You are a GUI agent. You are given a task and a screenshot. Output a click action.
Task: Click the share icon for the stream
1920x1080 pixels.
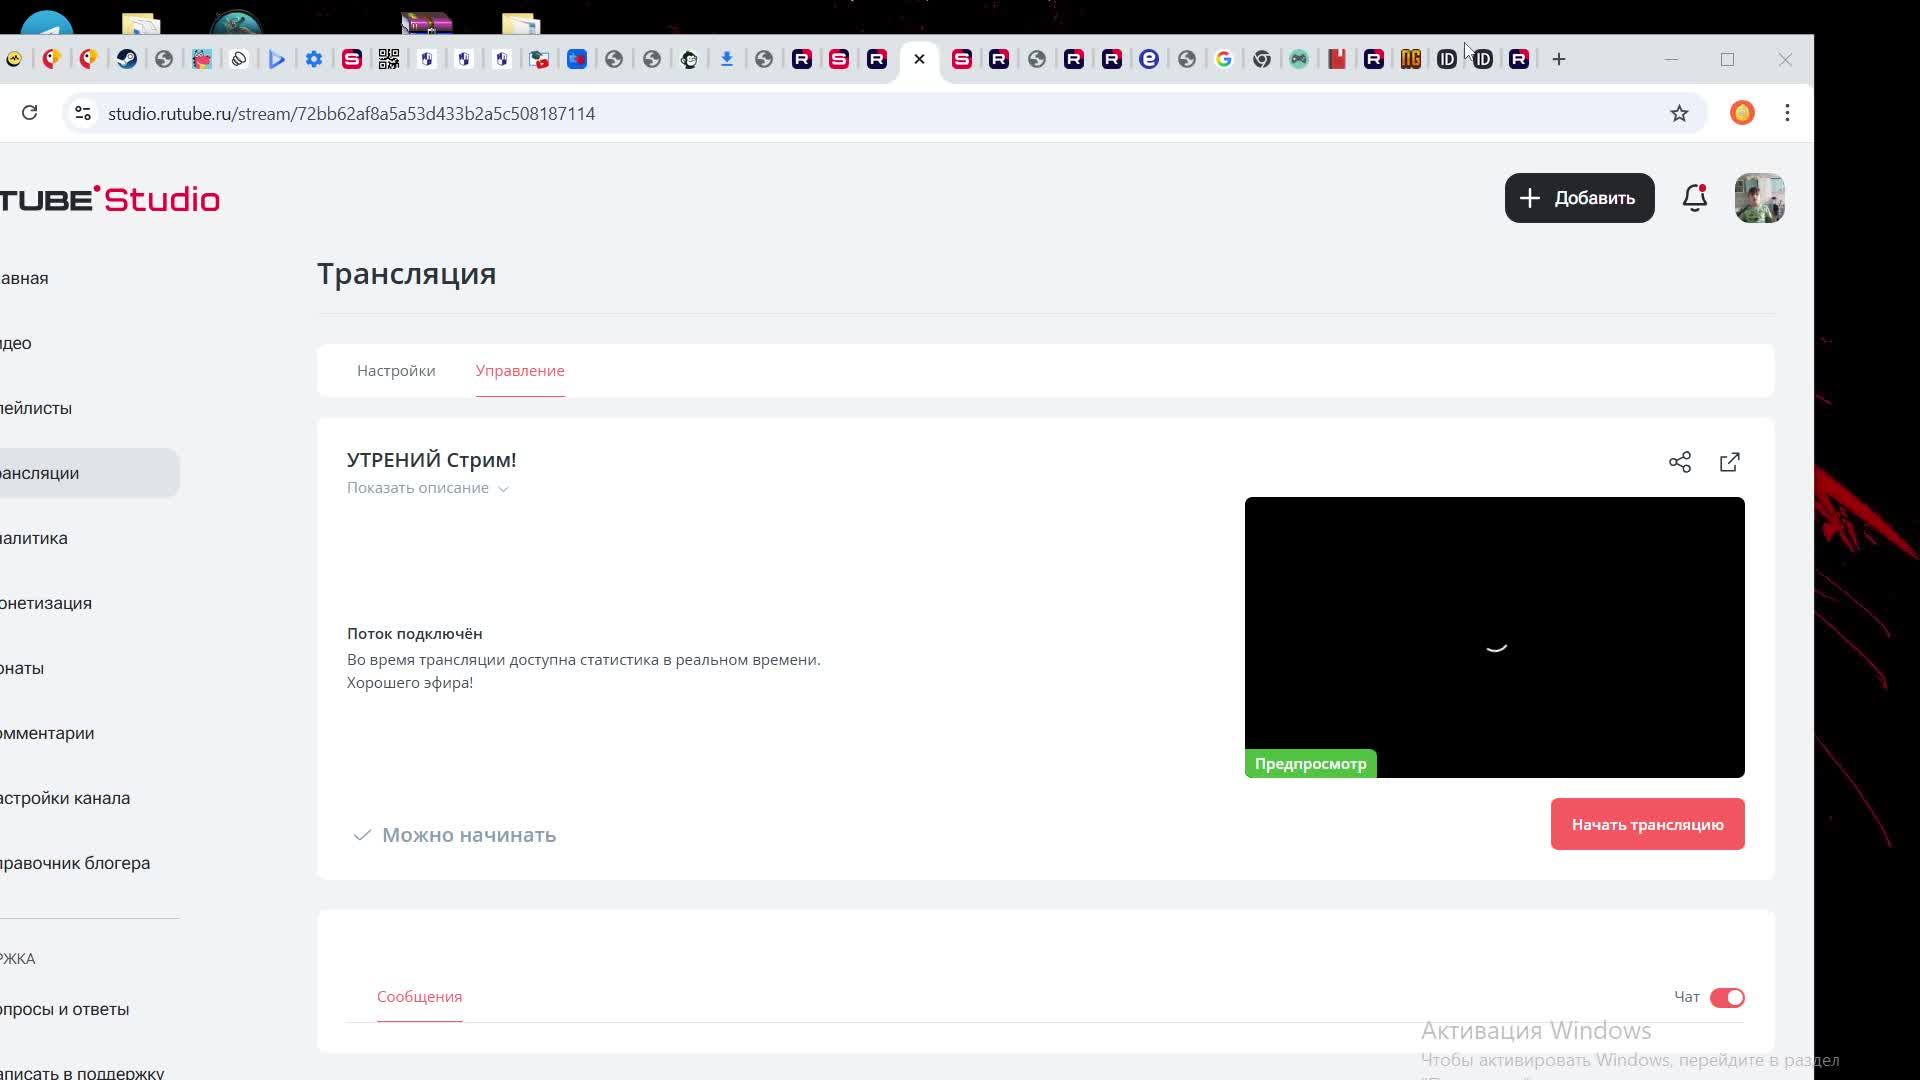(x=1680, y=462)
